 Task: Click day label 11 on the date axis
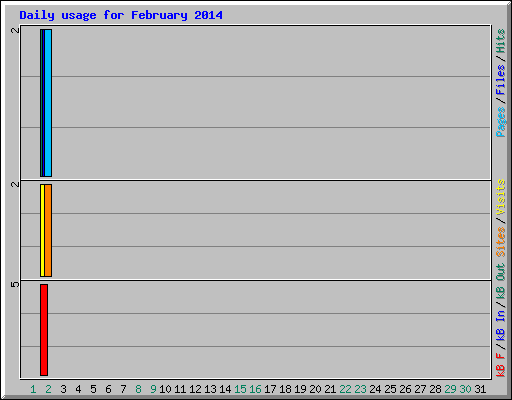[x=180, y=389]
